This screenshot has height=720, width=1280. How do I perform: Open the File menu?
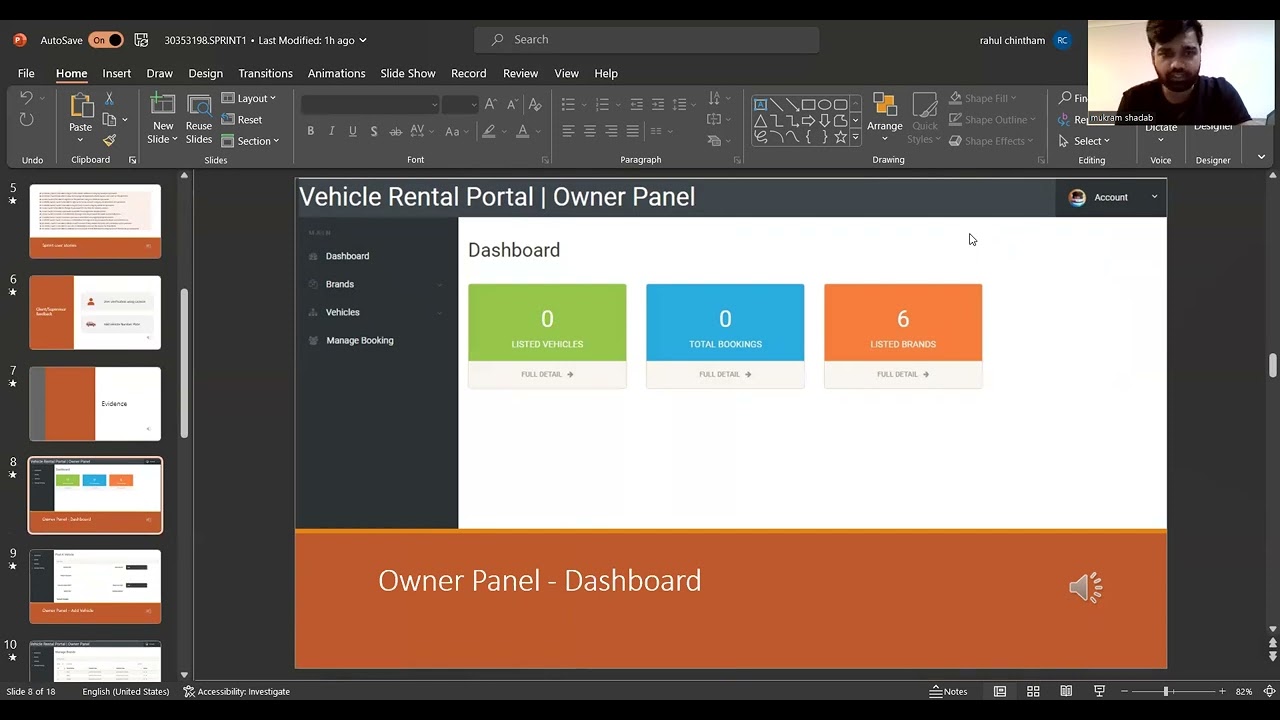(26, 73)
